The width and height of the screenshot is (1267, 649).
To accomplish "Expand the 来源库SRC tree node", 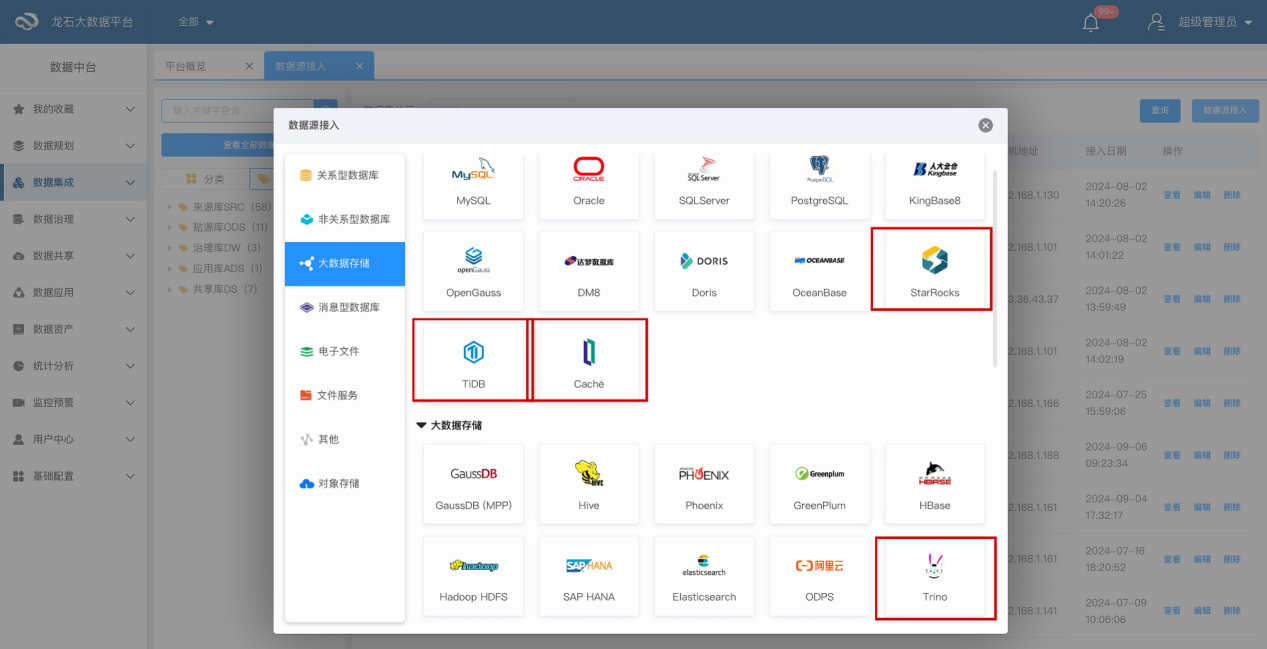I will coord(171,208).
